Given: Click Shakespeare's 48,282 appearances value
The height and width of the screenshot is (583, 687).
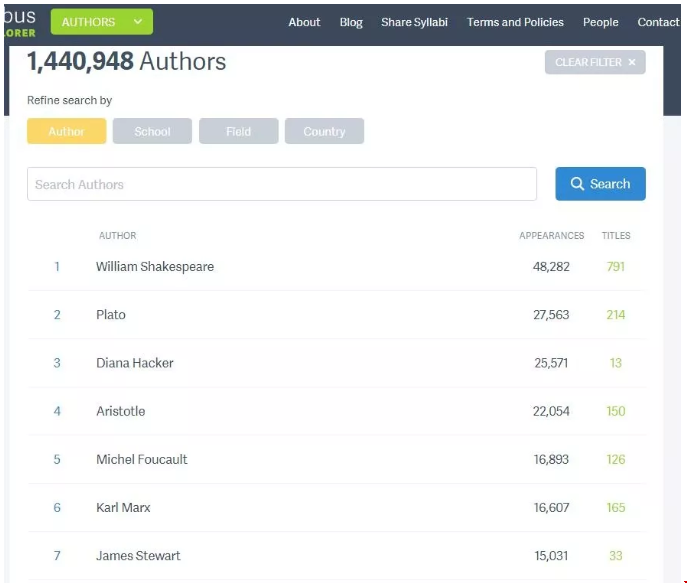Looking at the screenshot, I should tap(551, 267).
